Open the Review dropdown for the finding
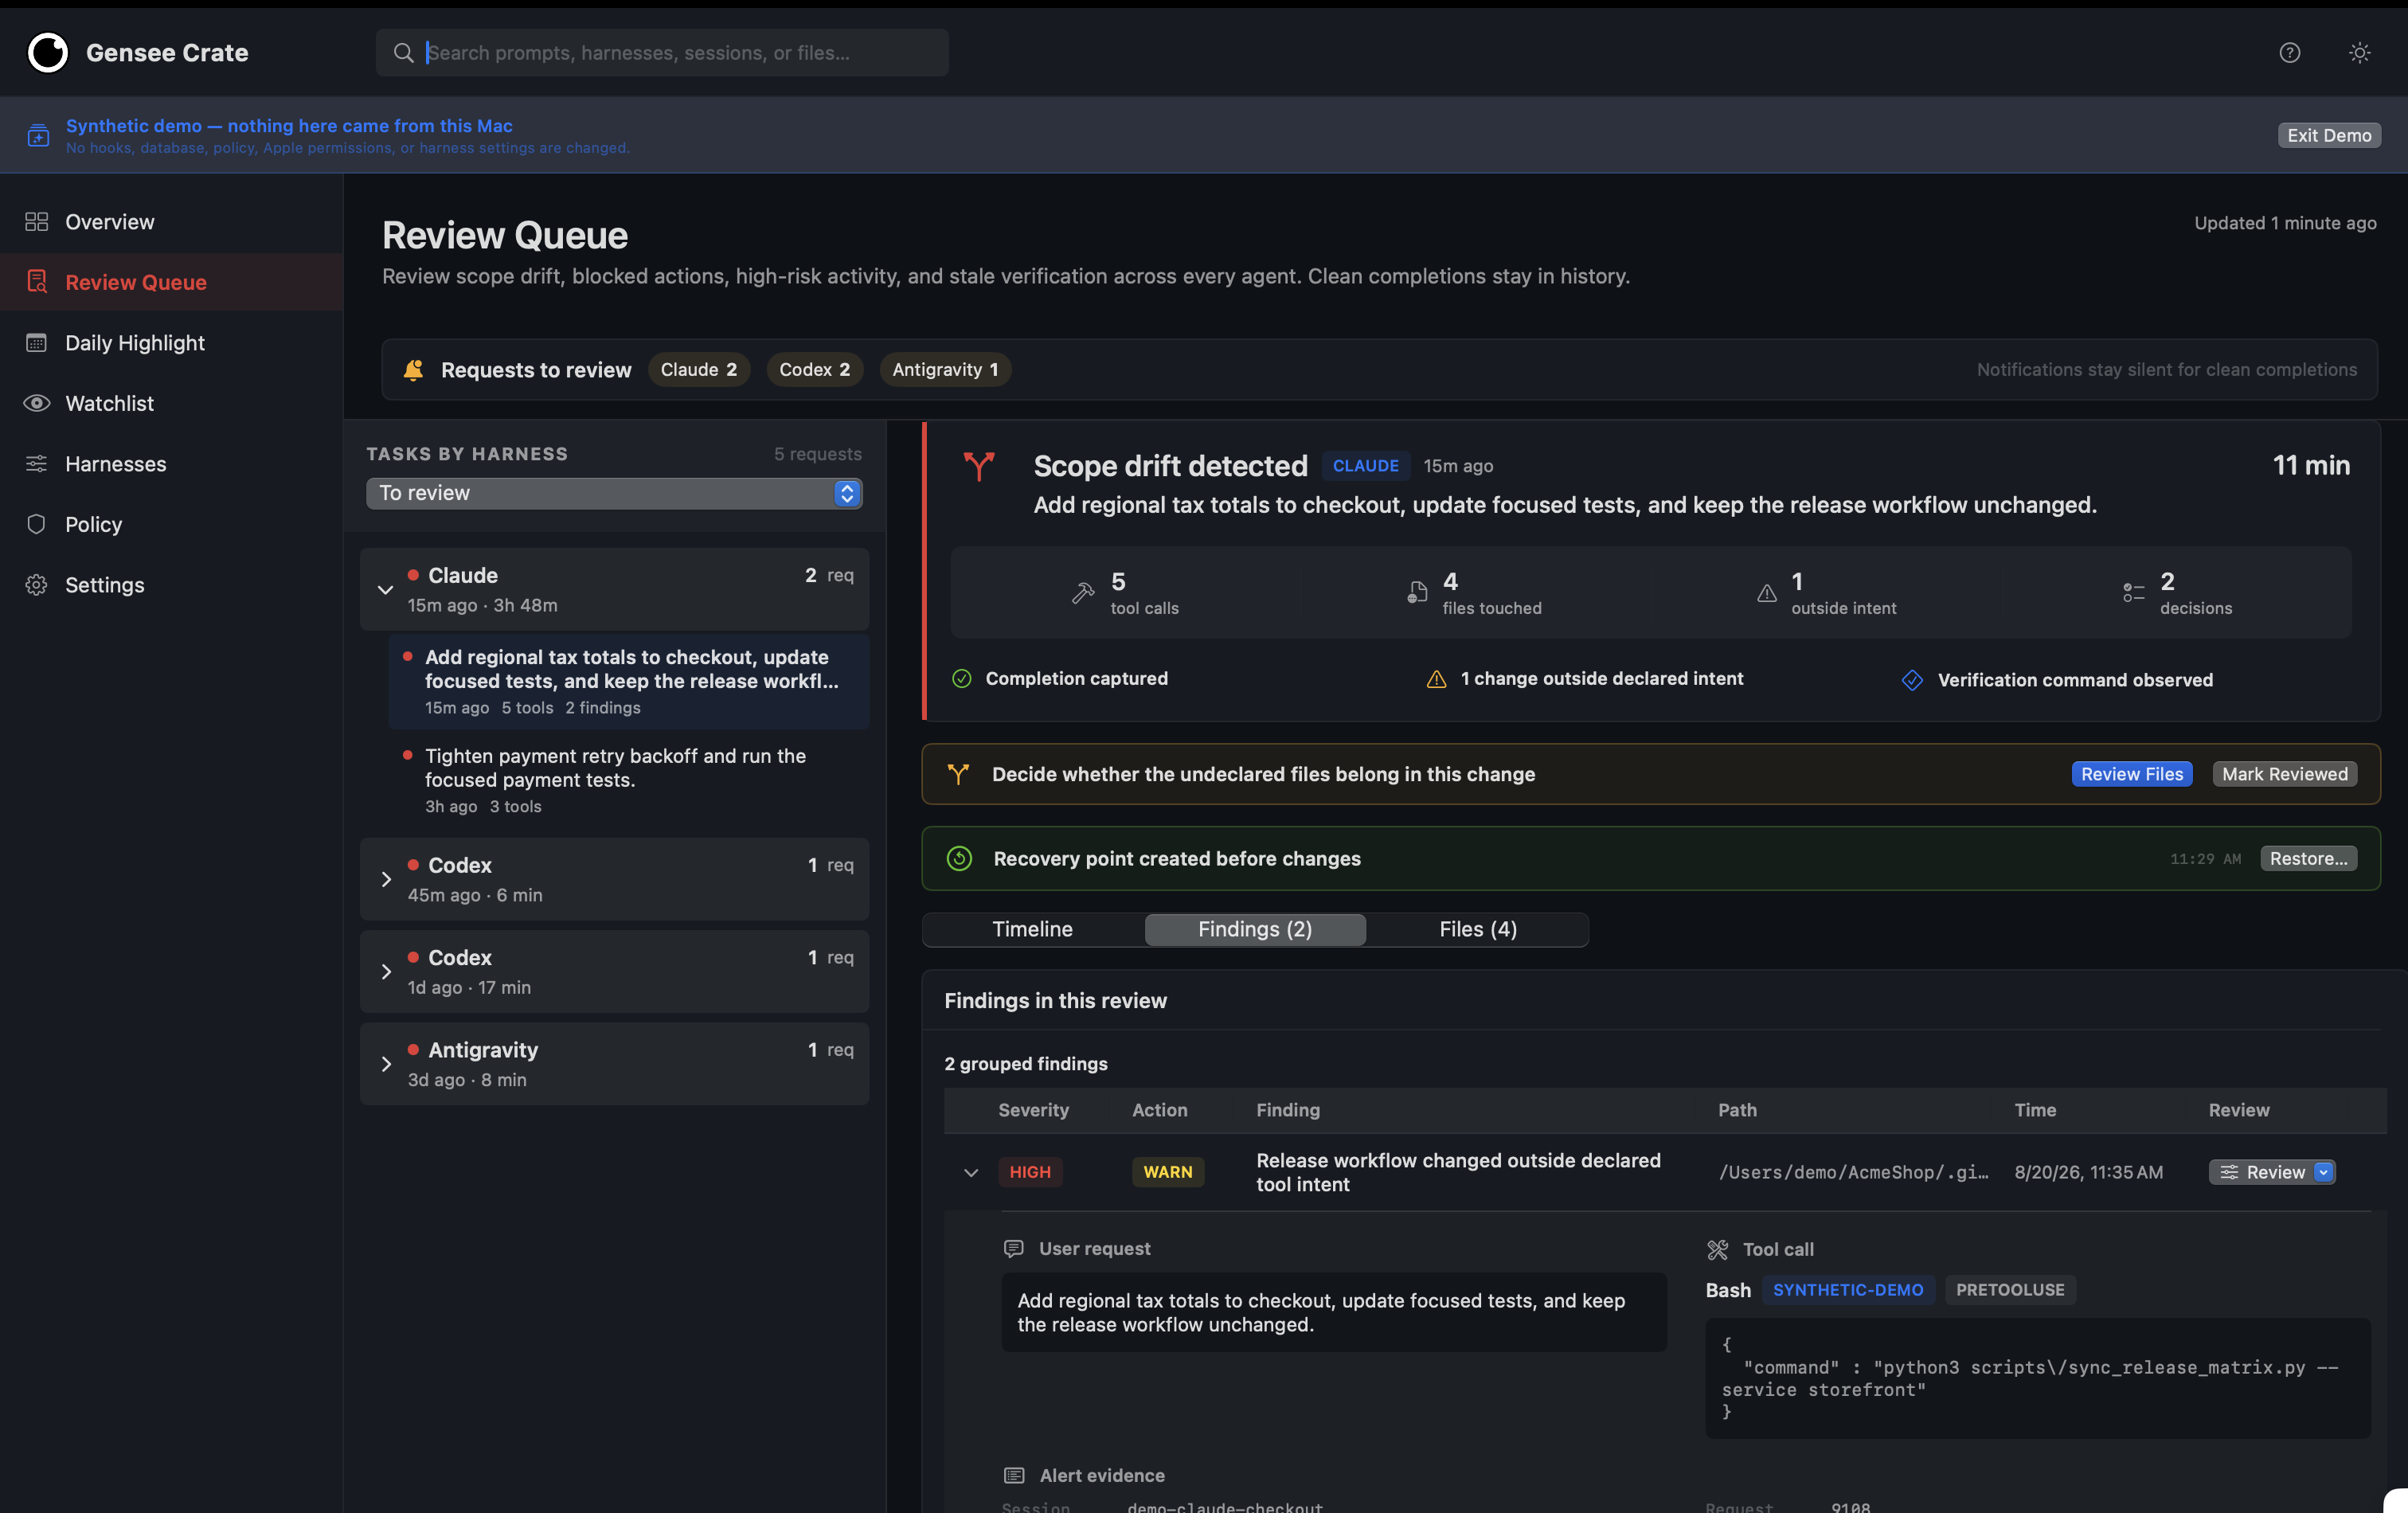This screenshot has width=2408, height=1513. click(2272, 1172)
